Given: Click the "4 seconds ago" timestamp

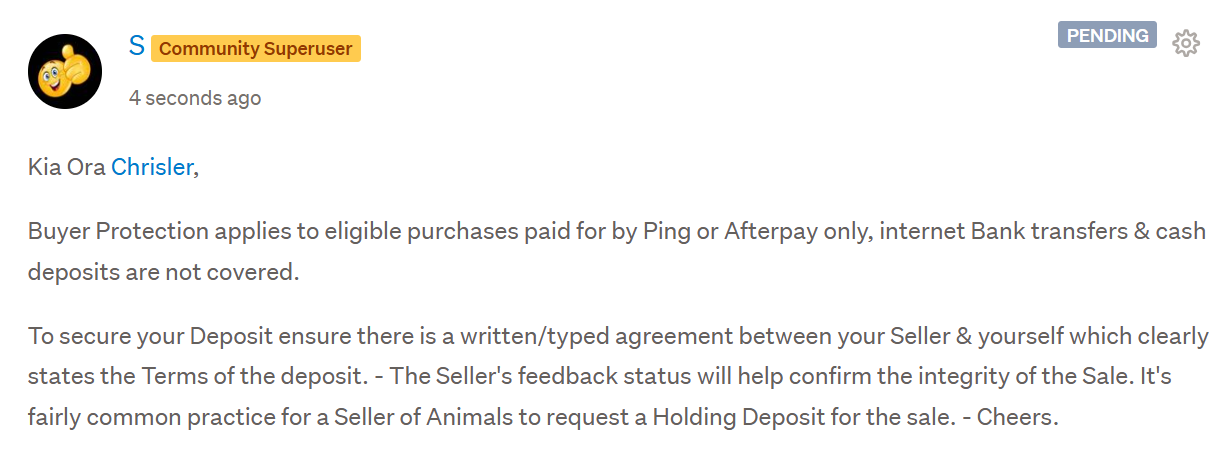Looking at the screenshot, I should click(195, 98).
